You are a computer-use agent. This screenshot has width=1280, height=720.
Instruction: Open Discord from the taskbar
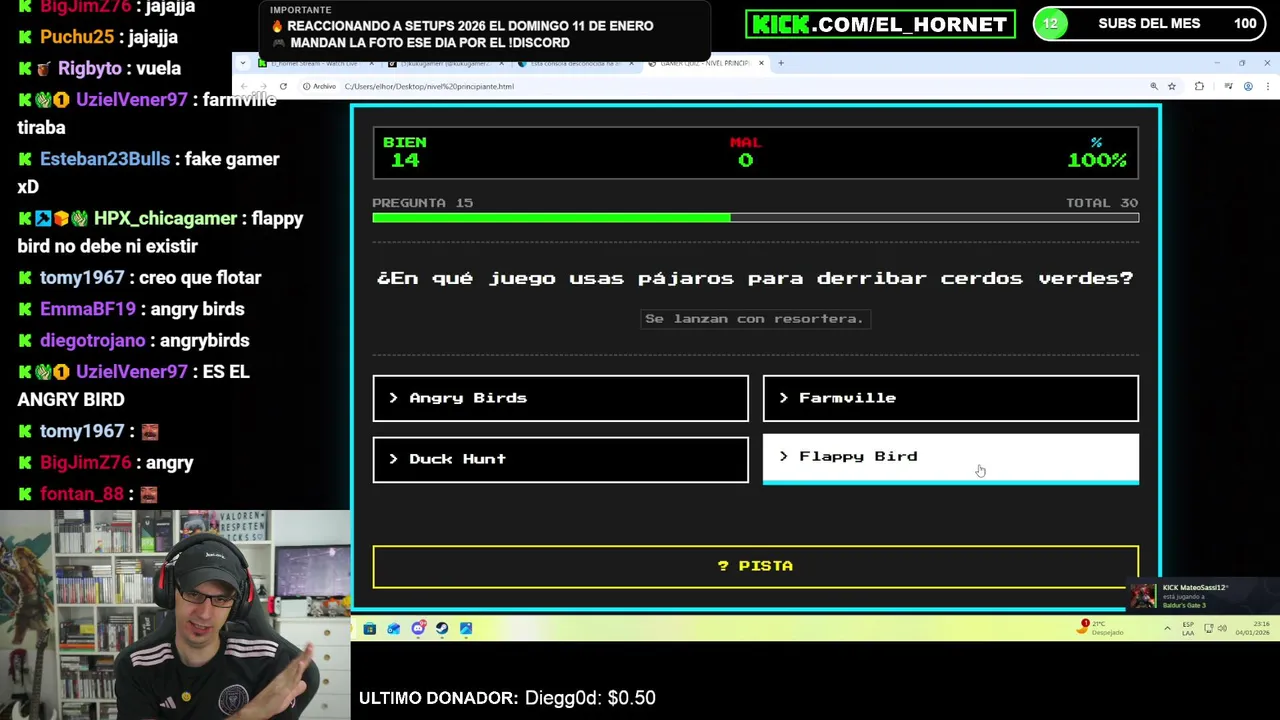(418, 628)
